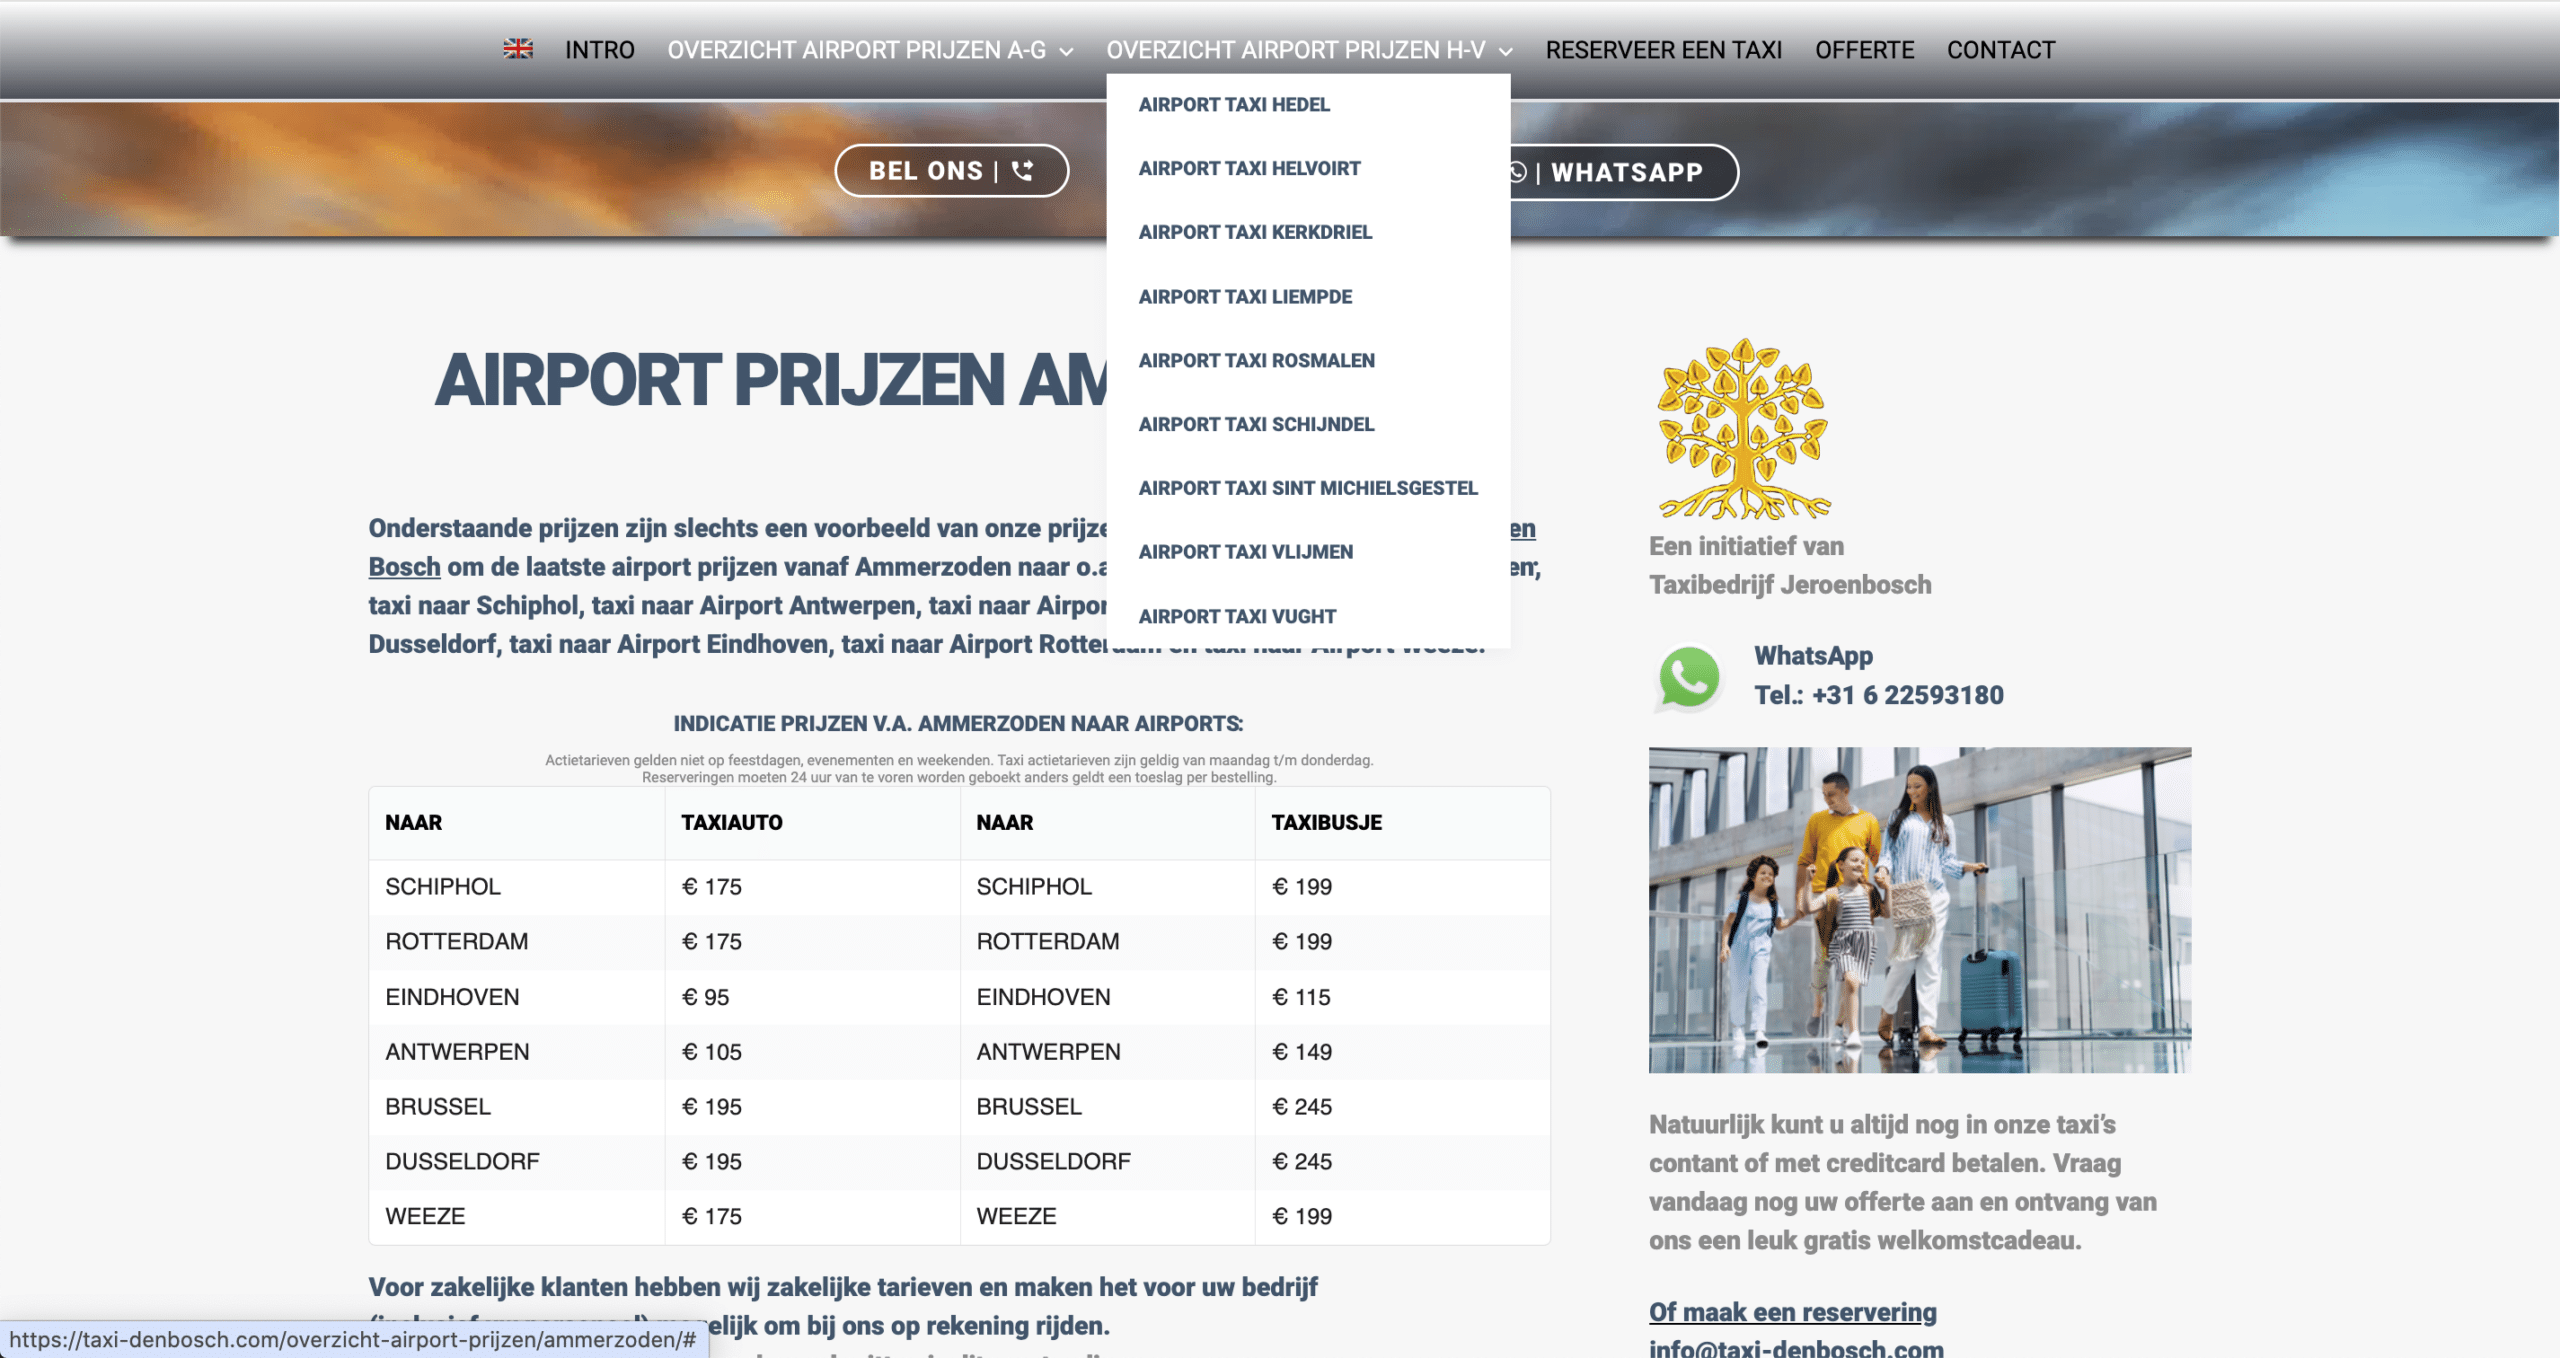
Task: Click the phone icon in Bel Ons button
Action: pyautogui.click(x=1022, y=171)
